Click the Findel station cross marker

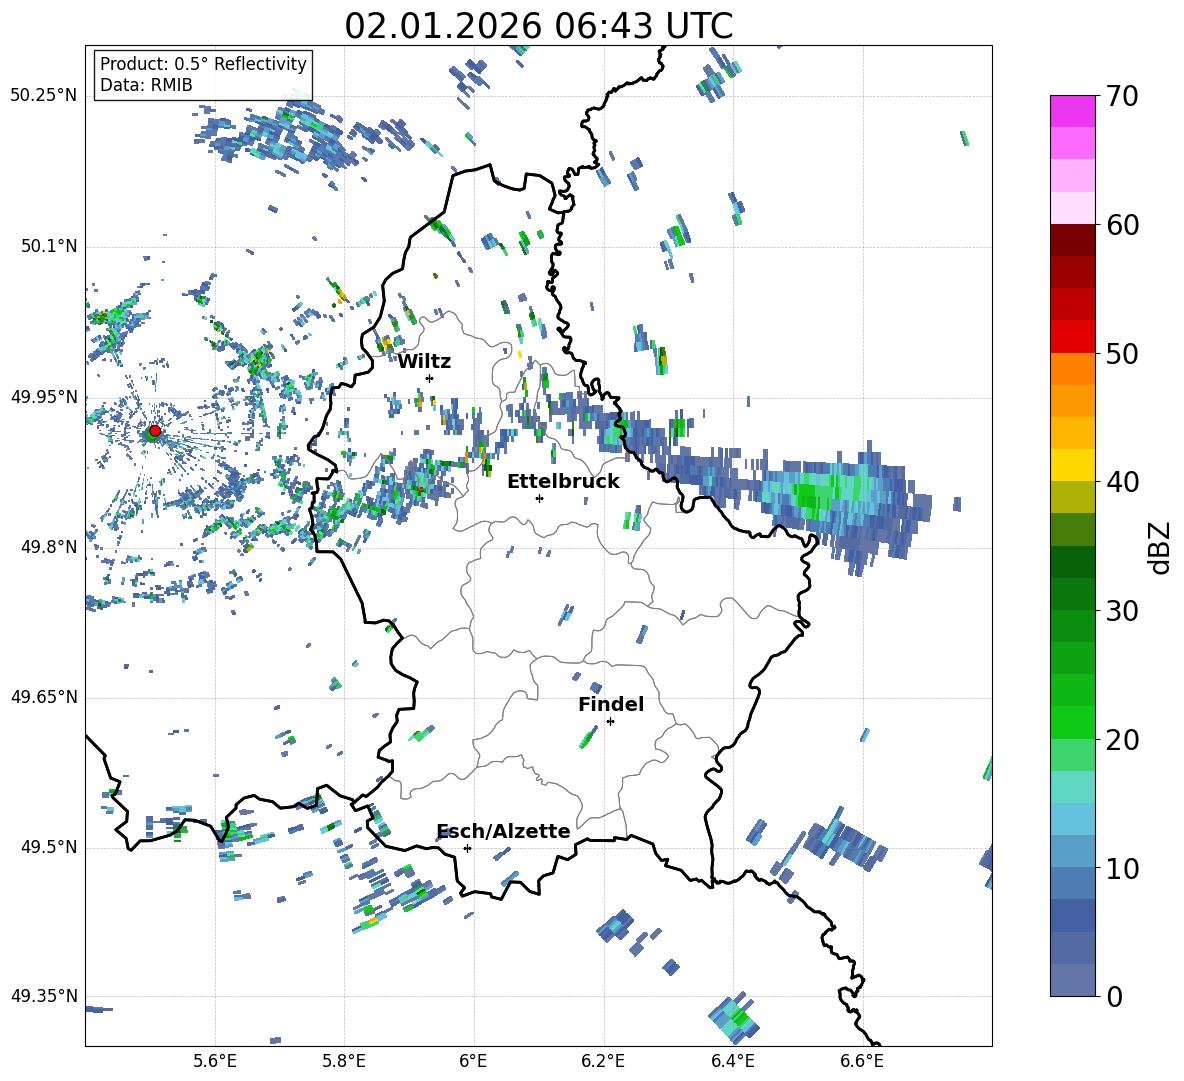pyautogui.click(x=610, y=722)
